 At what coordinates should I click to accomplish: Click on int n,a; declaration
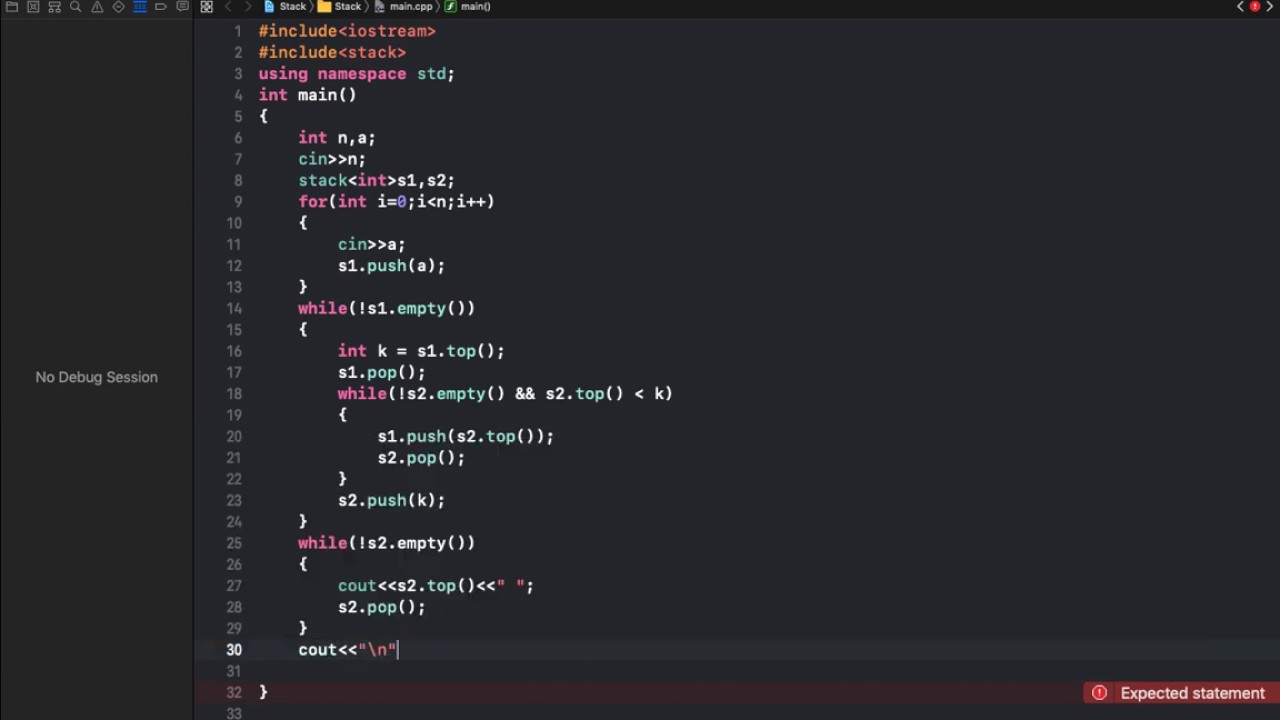[x=337, y=138]
